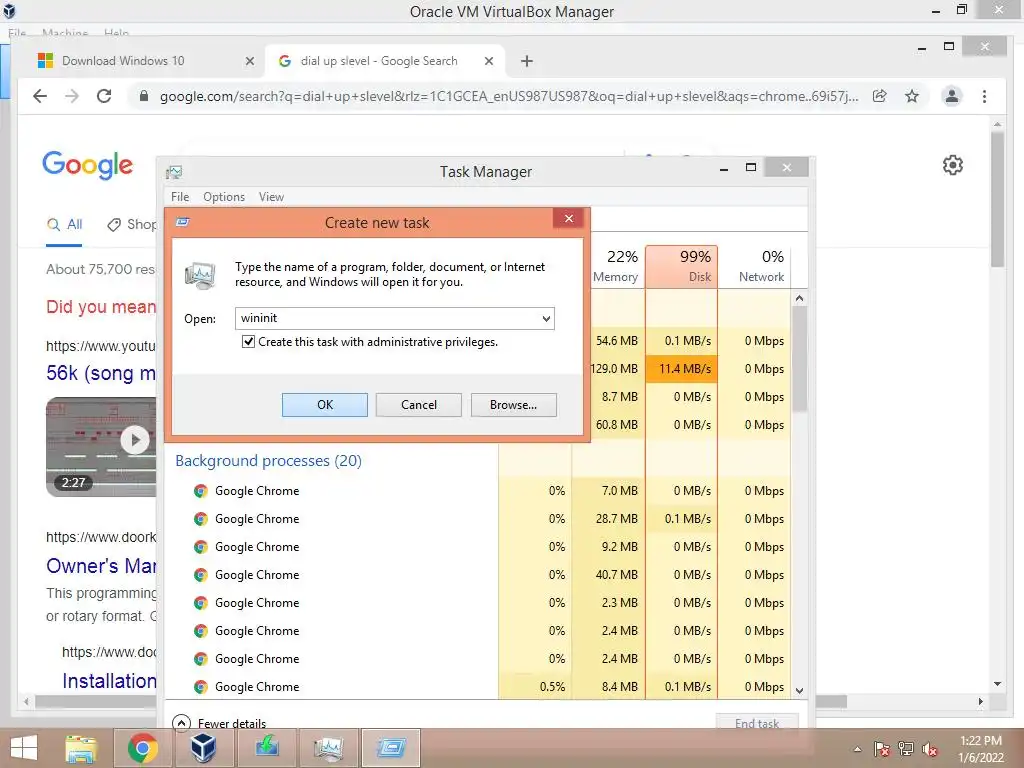This screenshot has height=768, width=1024.
Task: Click the Chrome address bar URL
Action: [x=509, y=97]
